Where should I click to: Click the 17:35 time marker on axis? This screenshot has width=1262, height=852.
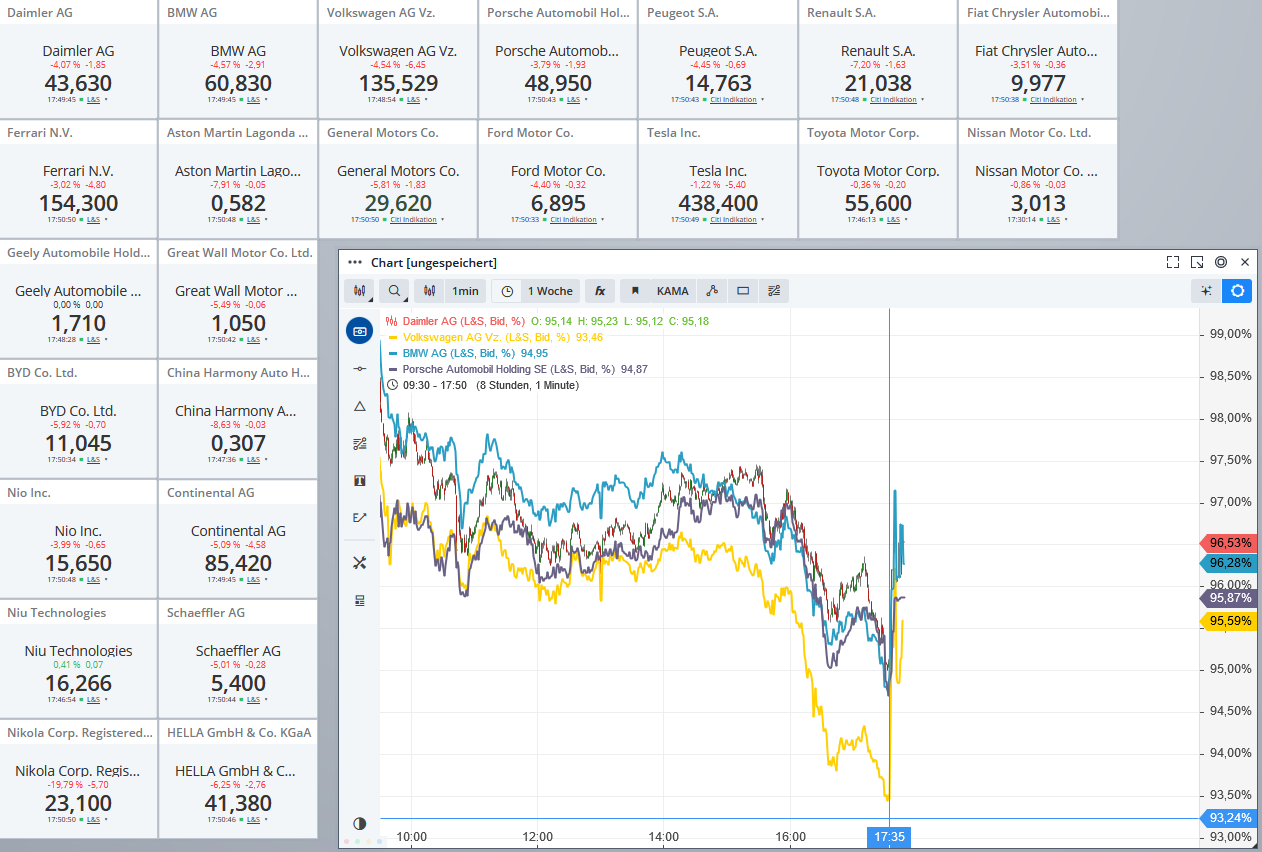coord(889,836)
